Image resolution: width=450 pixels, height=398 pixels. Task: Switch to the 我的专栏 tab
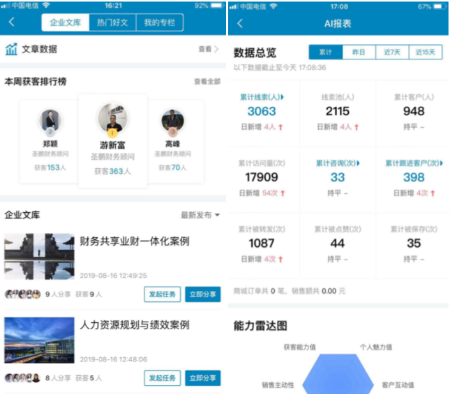click(160, 22)
